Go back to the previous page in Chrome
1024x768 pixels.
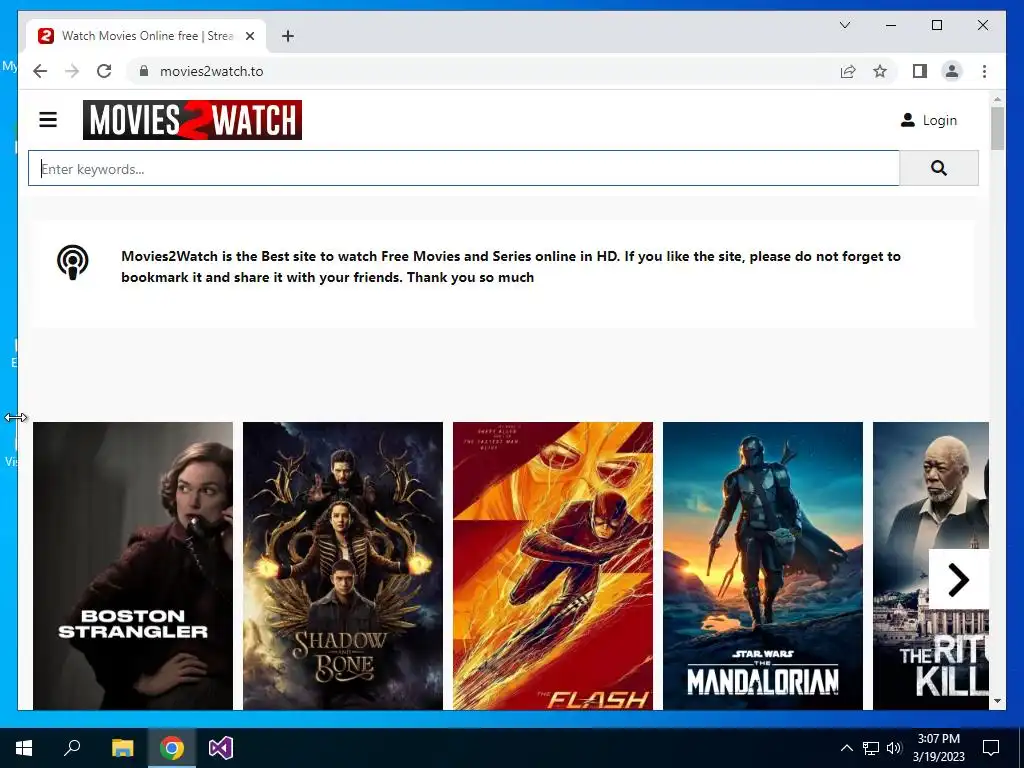click(x=40, y=71)
